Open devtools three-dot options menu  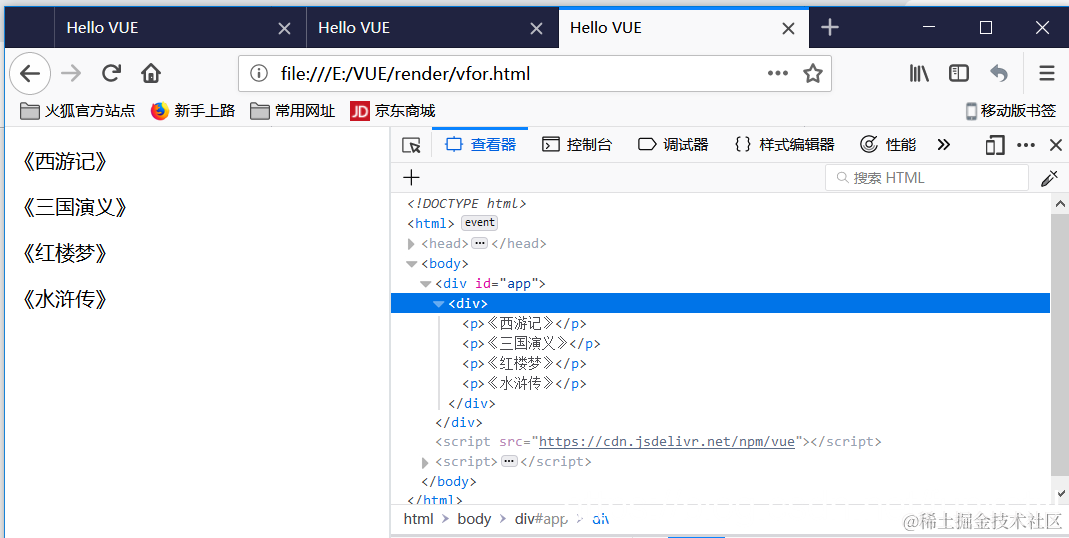(x=1026, y=145)
